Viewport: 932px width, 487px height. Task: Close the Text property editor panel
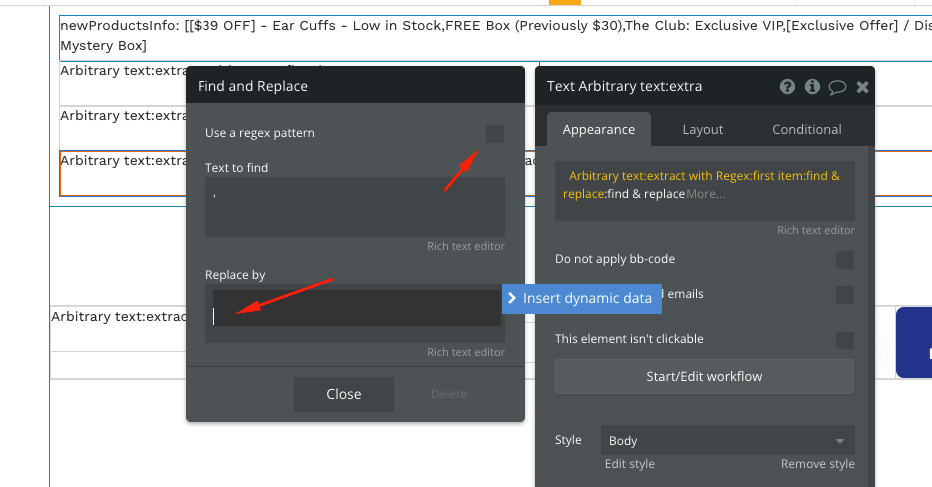(862, 87)
